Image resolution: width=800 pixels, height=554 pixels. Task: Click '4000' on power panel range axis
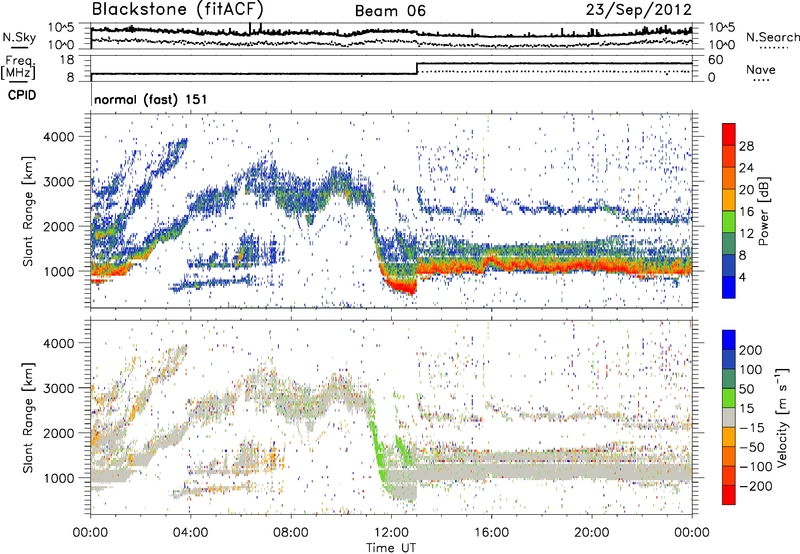[x=59, y=136]
